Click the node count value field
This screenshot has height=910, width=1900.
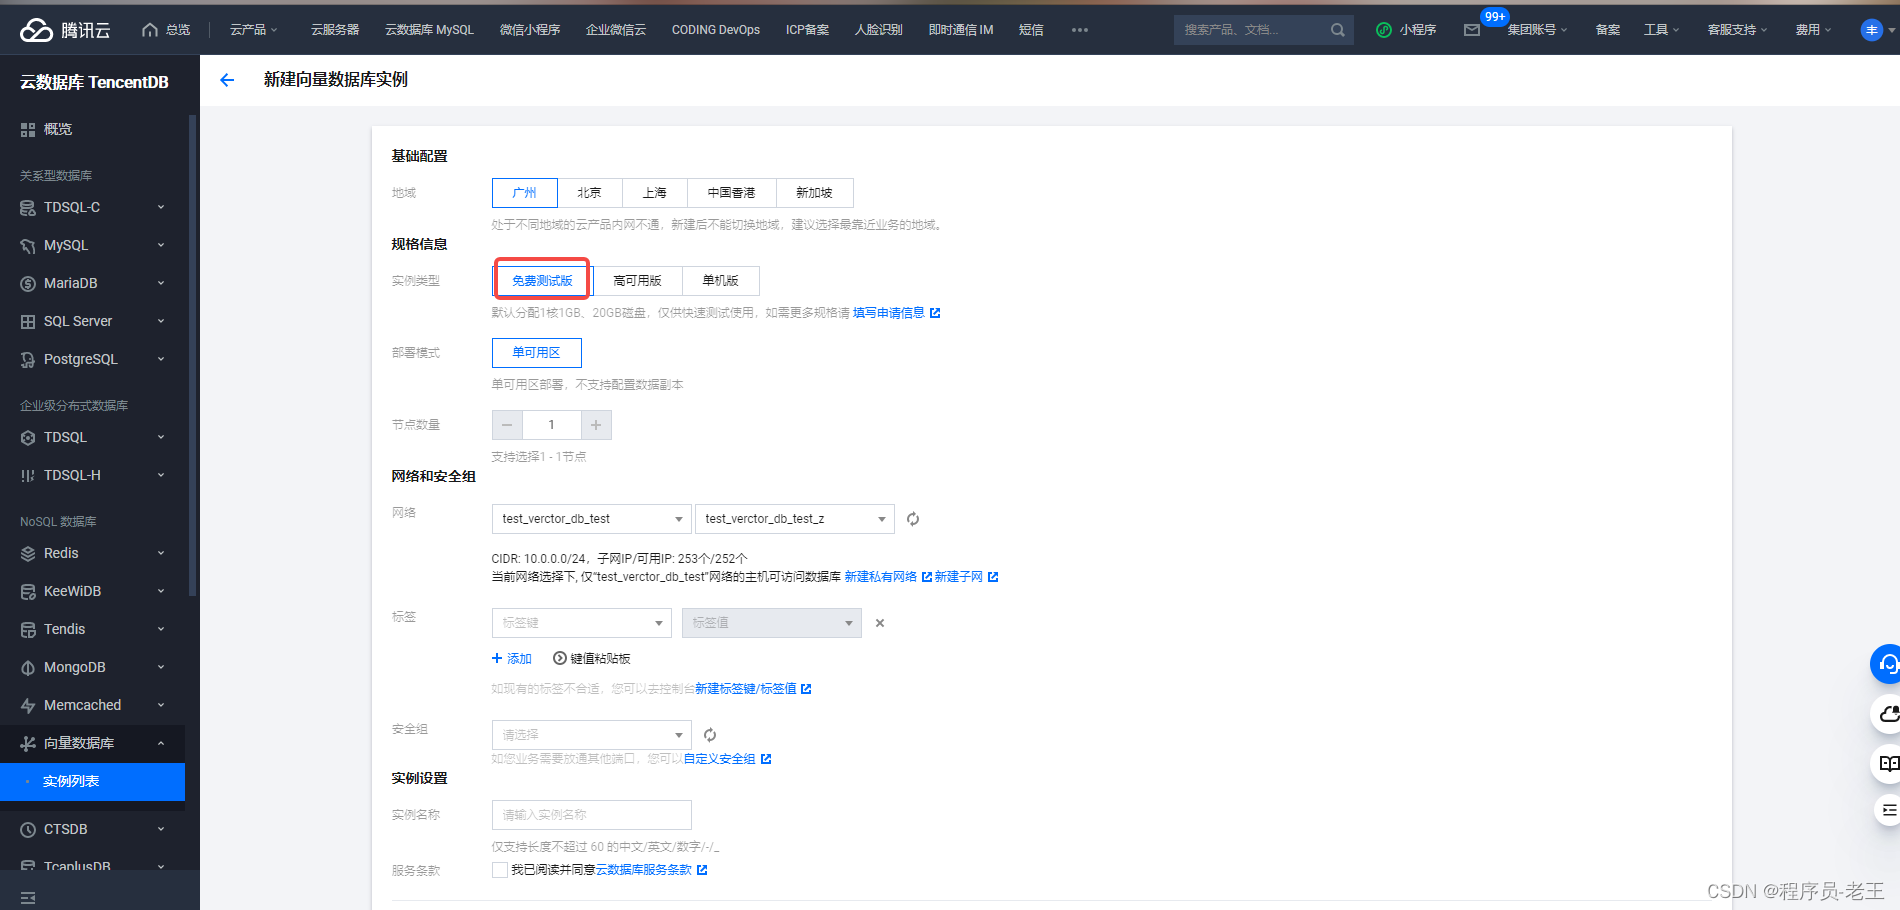click(551, 425)
